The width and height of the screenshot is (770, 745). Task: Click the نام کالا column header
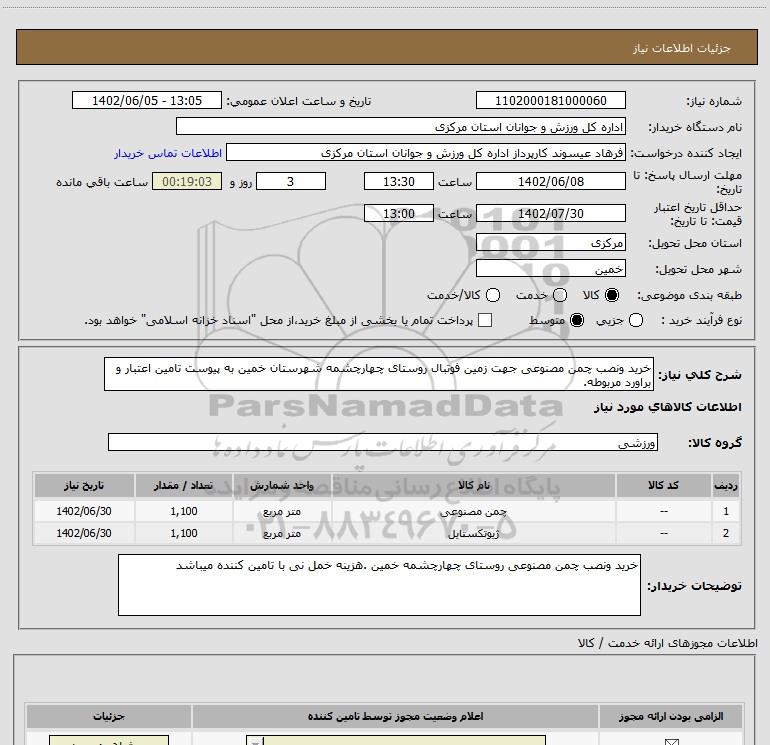click(x=473, y=485)
